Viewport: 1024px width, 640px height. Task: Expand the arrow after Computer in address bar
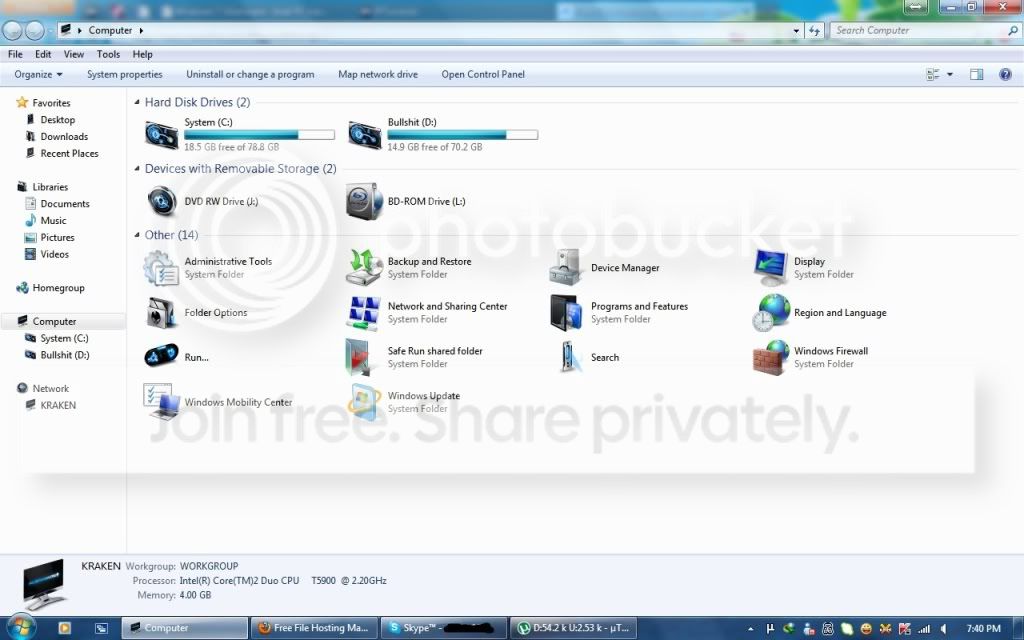click(141, 30)
